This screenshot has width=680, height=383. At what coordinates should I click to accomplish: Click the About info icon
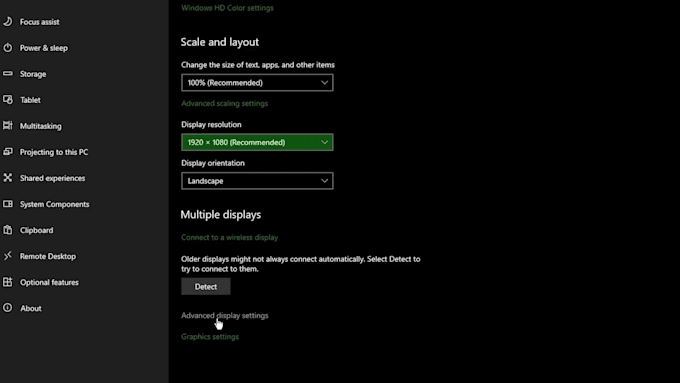8,308
